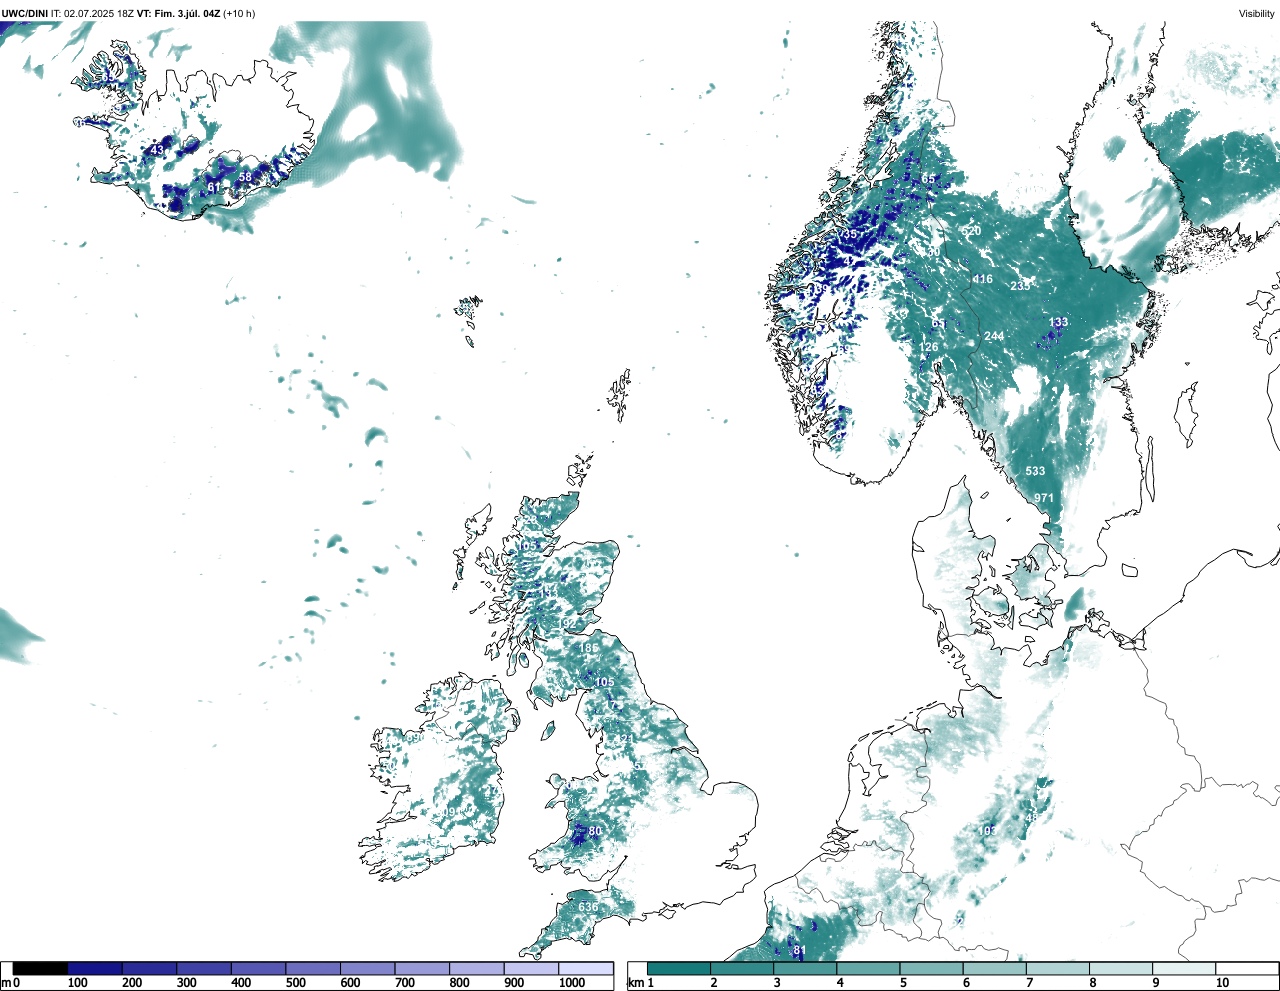The width and height of the screenshot is (1280, 991).
Task: Click the '520' visibility value on the map
Action: click(971, 231)
